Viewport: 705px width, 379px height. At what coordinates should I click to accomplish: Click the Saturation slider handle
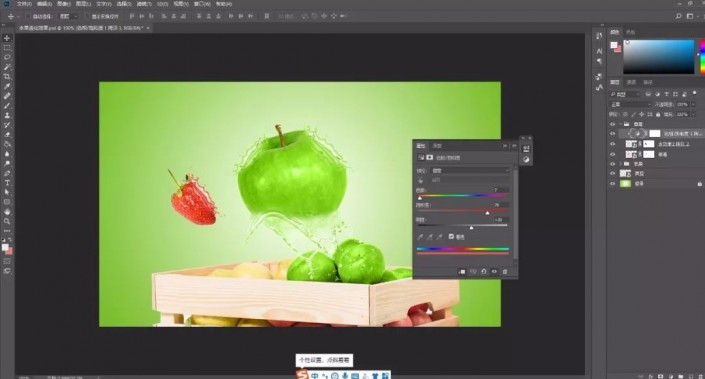487,213
